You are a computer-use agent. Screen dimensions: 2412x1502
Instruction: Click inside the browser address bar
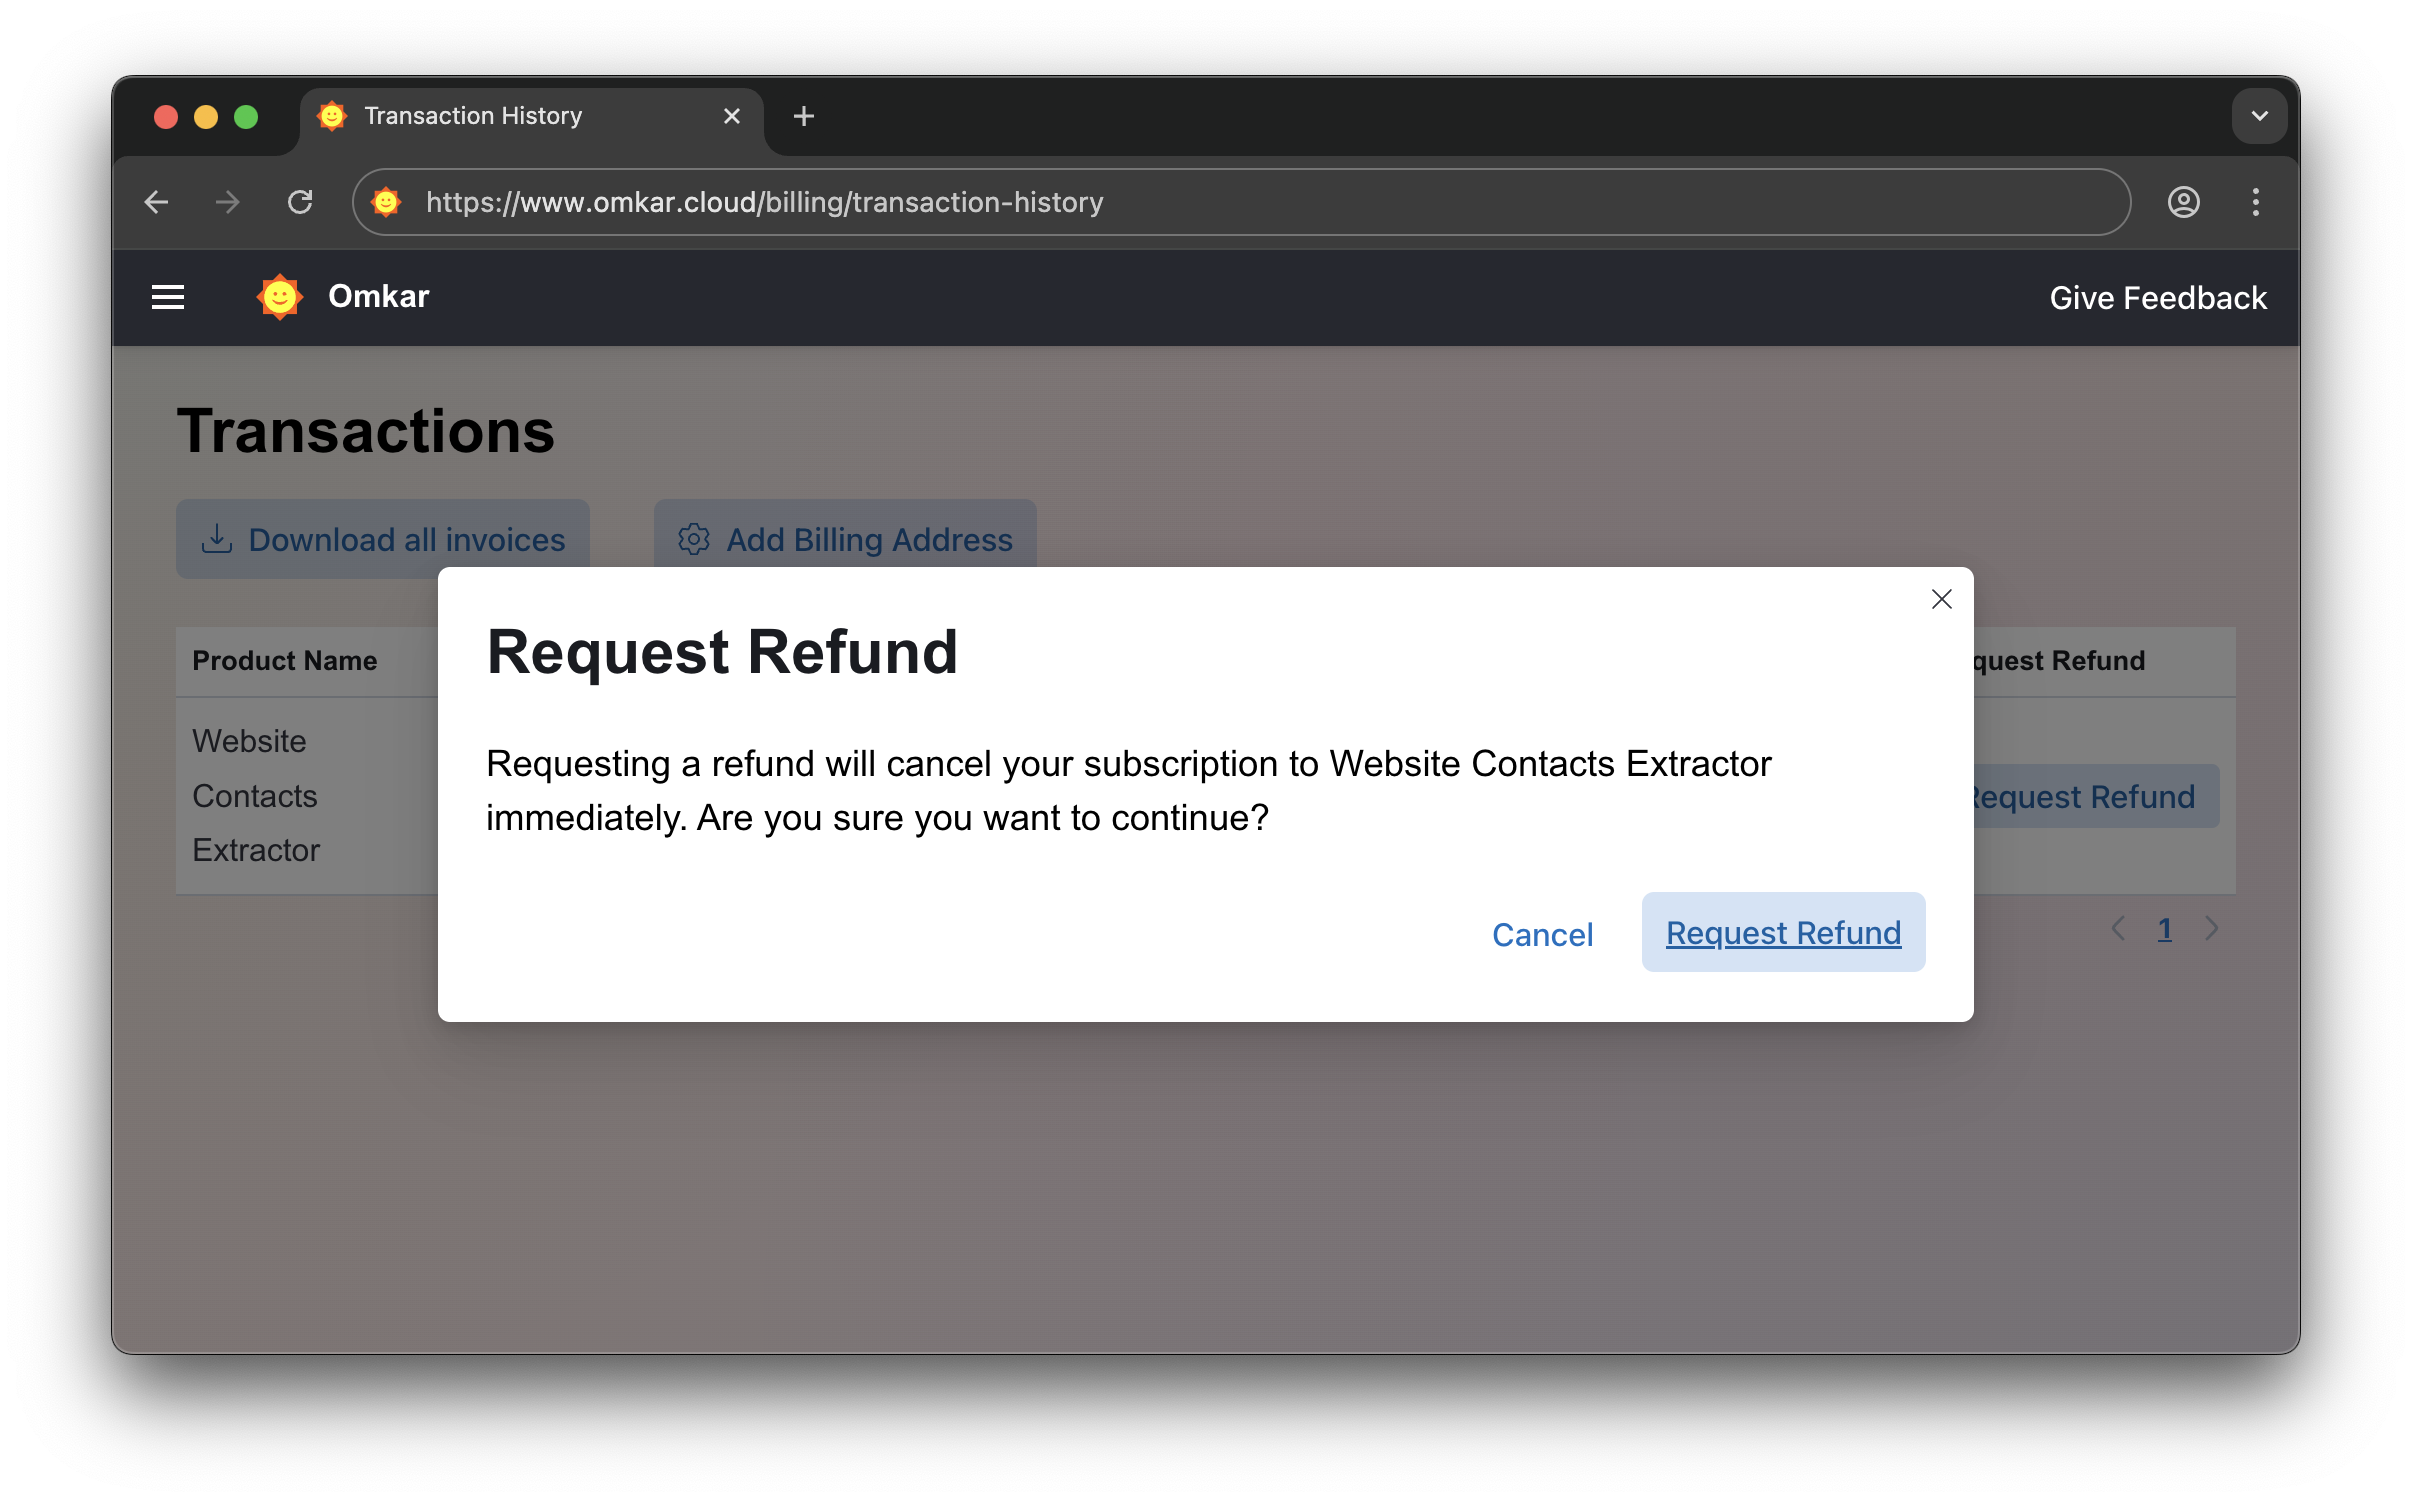pos(900,202)
